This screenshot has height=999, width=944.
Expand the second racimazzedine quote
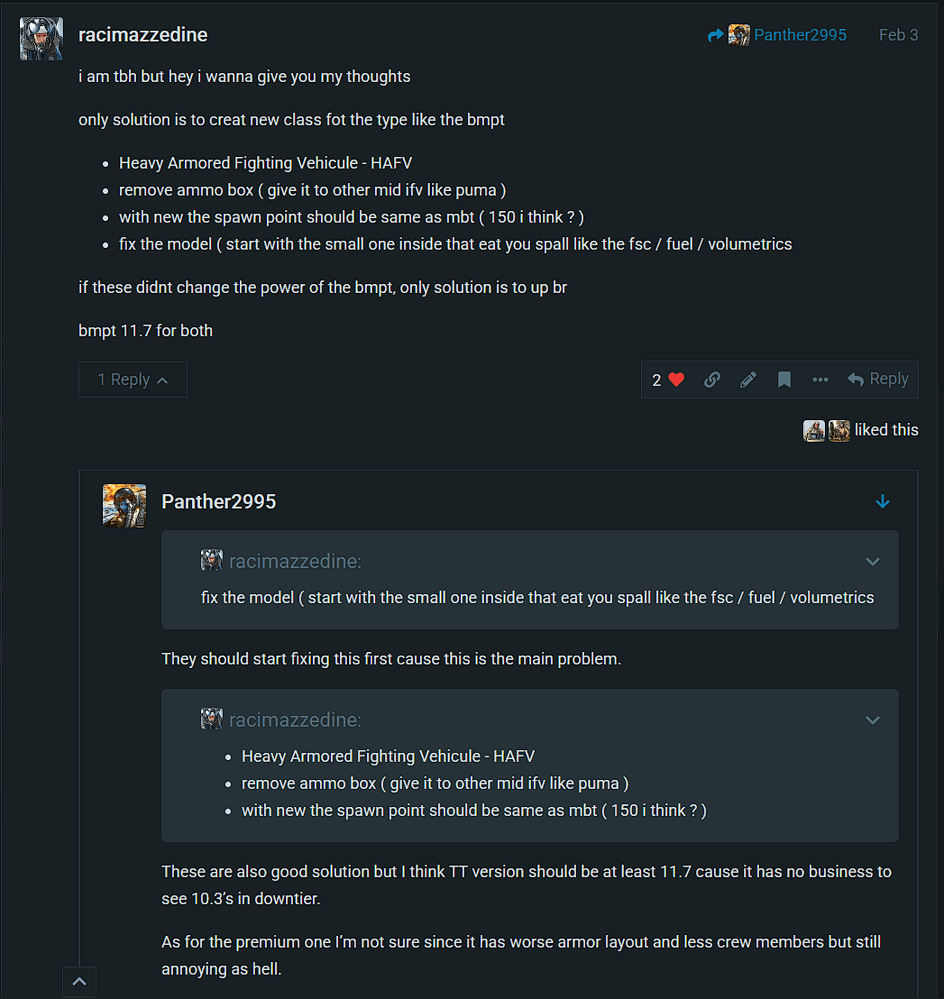pos(872,720)
